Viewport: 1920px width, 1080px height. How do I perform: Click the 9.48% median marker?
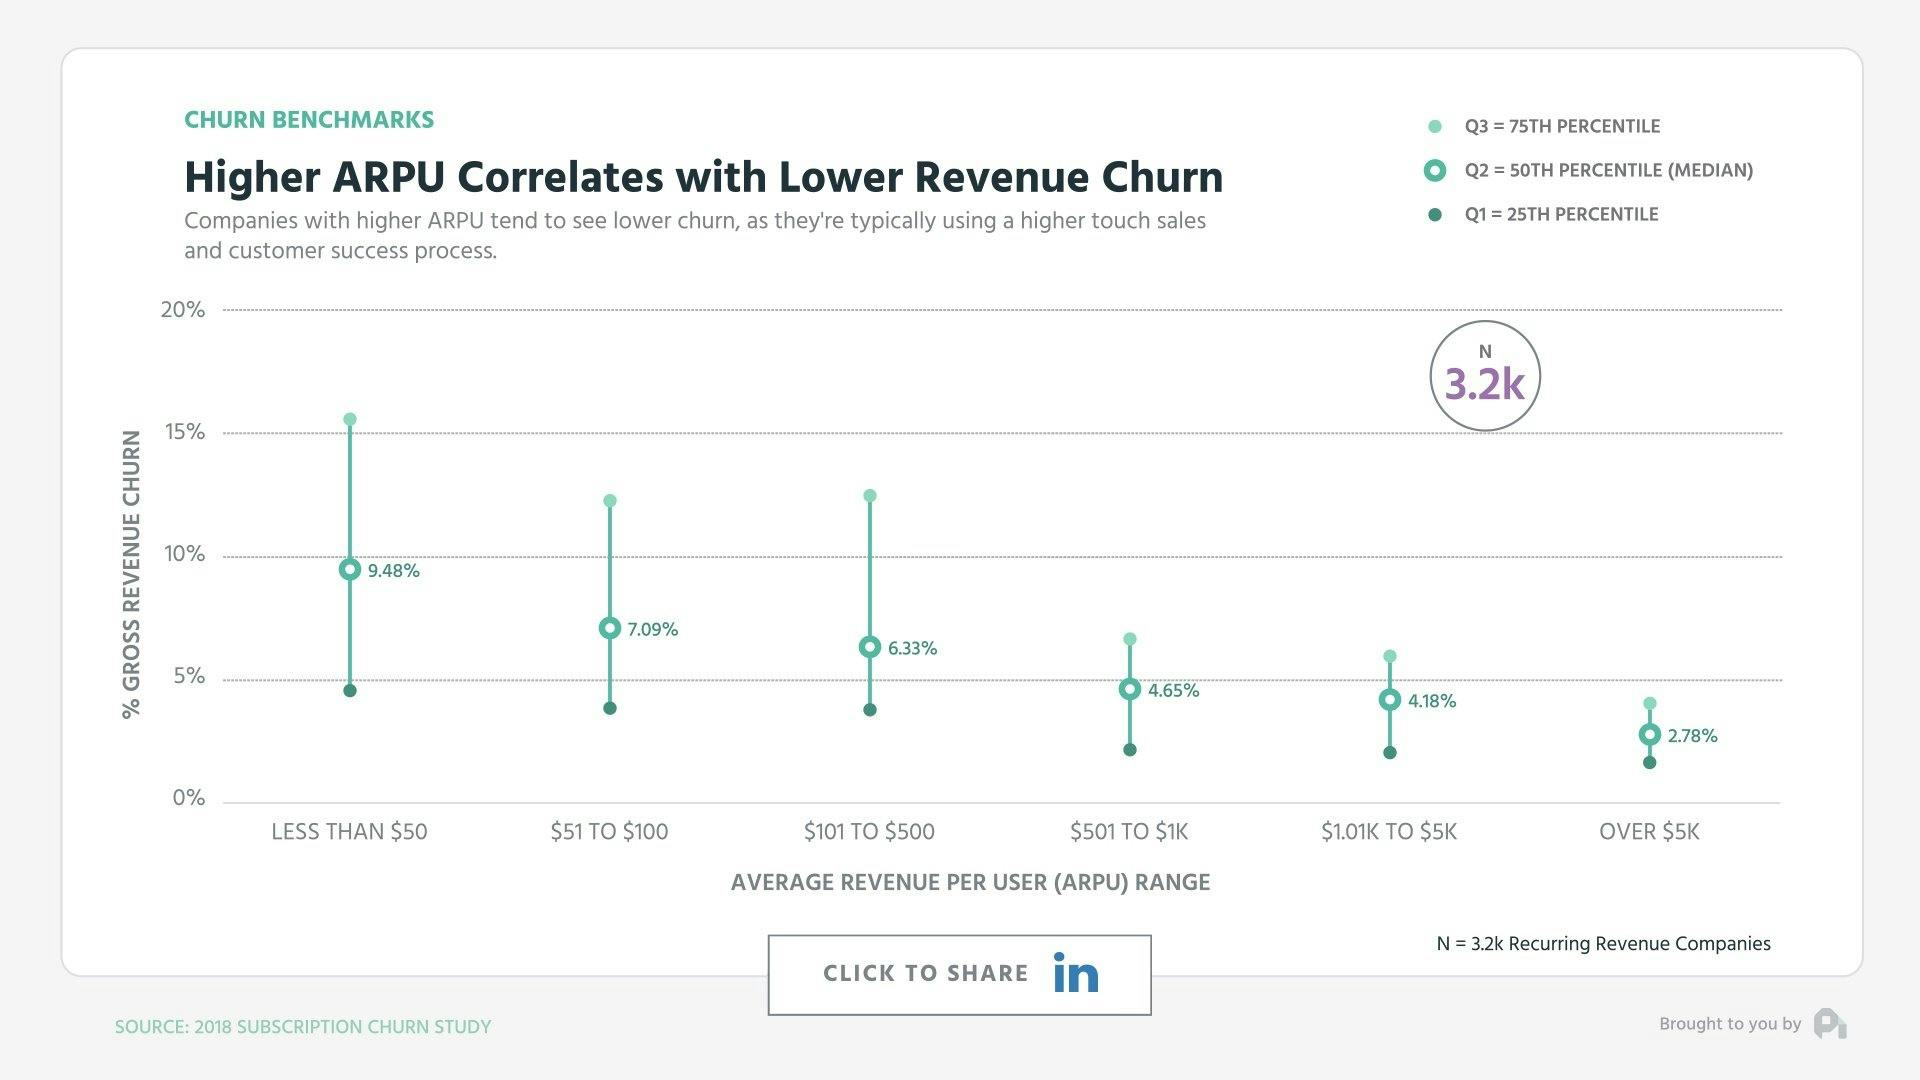349,569
